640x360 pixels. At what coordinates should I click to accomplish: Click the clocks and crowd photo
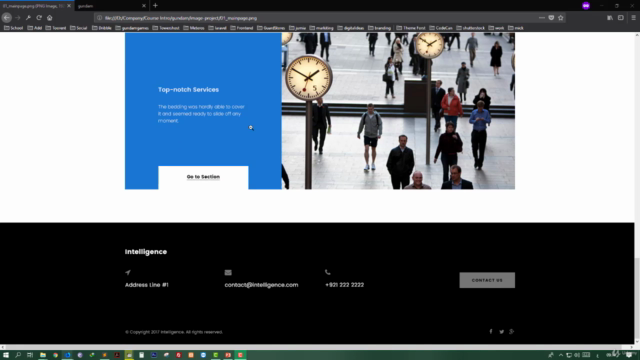coord(398,111)
